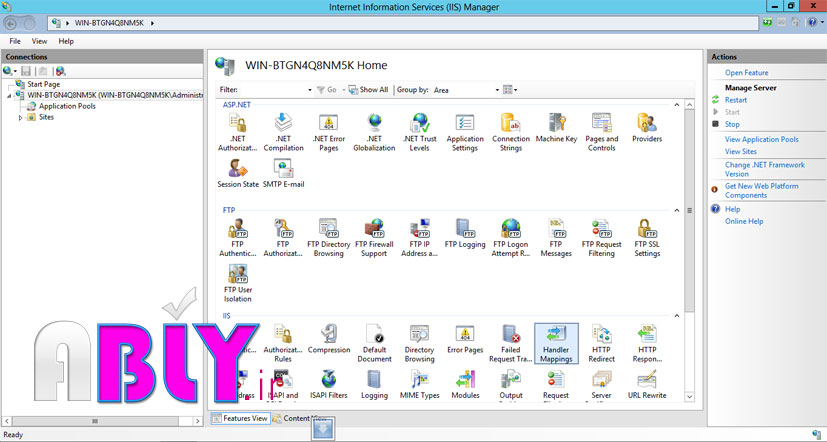Click Change .NET Framework Version link
Screen dimensions: 827x442
point(765,169)
